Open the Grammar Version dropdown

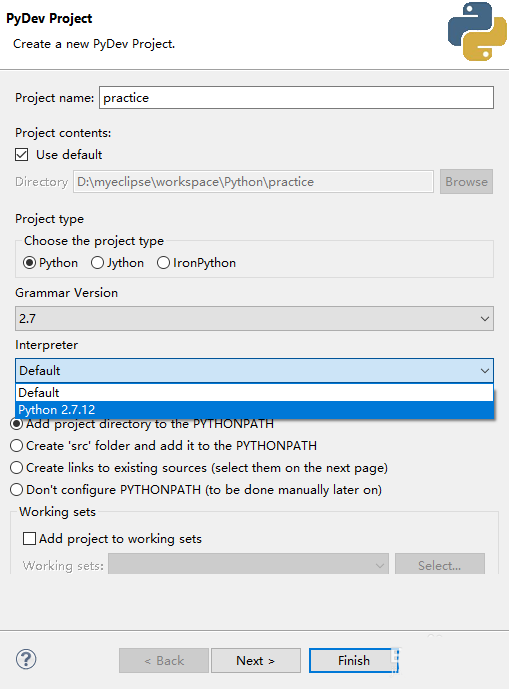[254, 319]
